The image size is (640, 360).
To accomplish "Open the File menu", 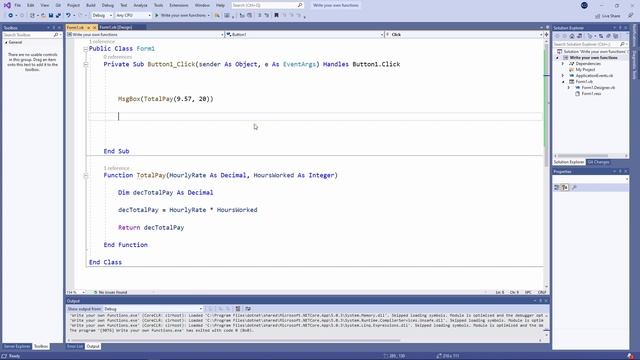I will [x=18, y=5].
